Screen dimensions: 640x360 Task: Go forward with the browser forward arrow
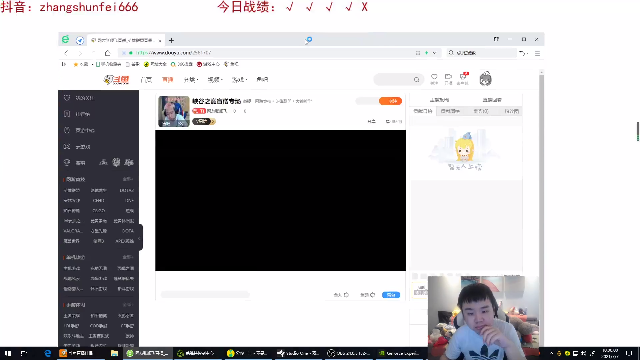pos(80,53)
